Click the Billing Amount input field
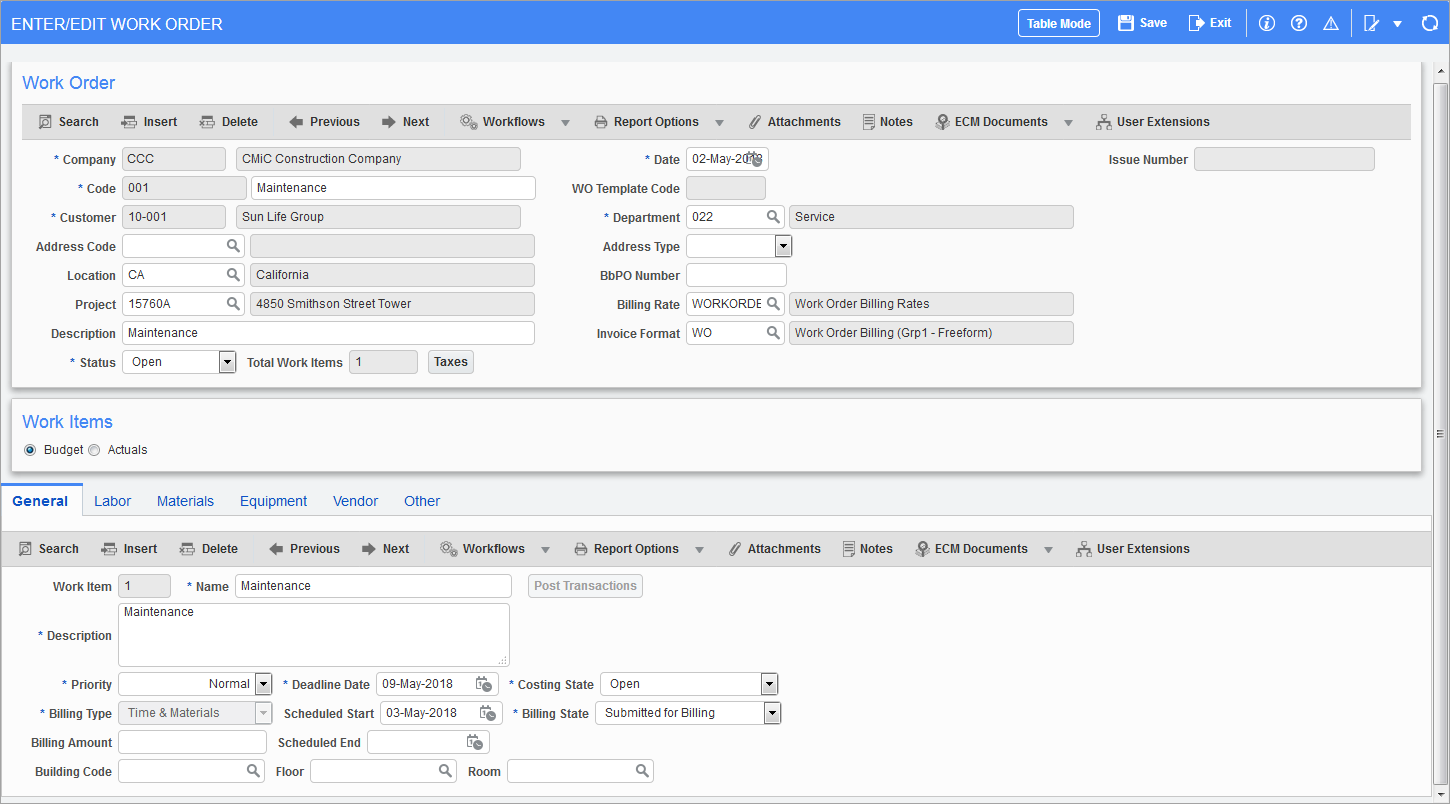The width and height of the screenshot is (1450, 804). 192,741
